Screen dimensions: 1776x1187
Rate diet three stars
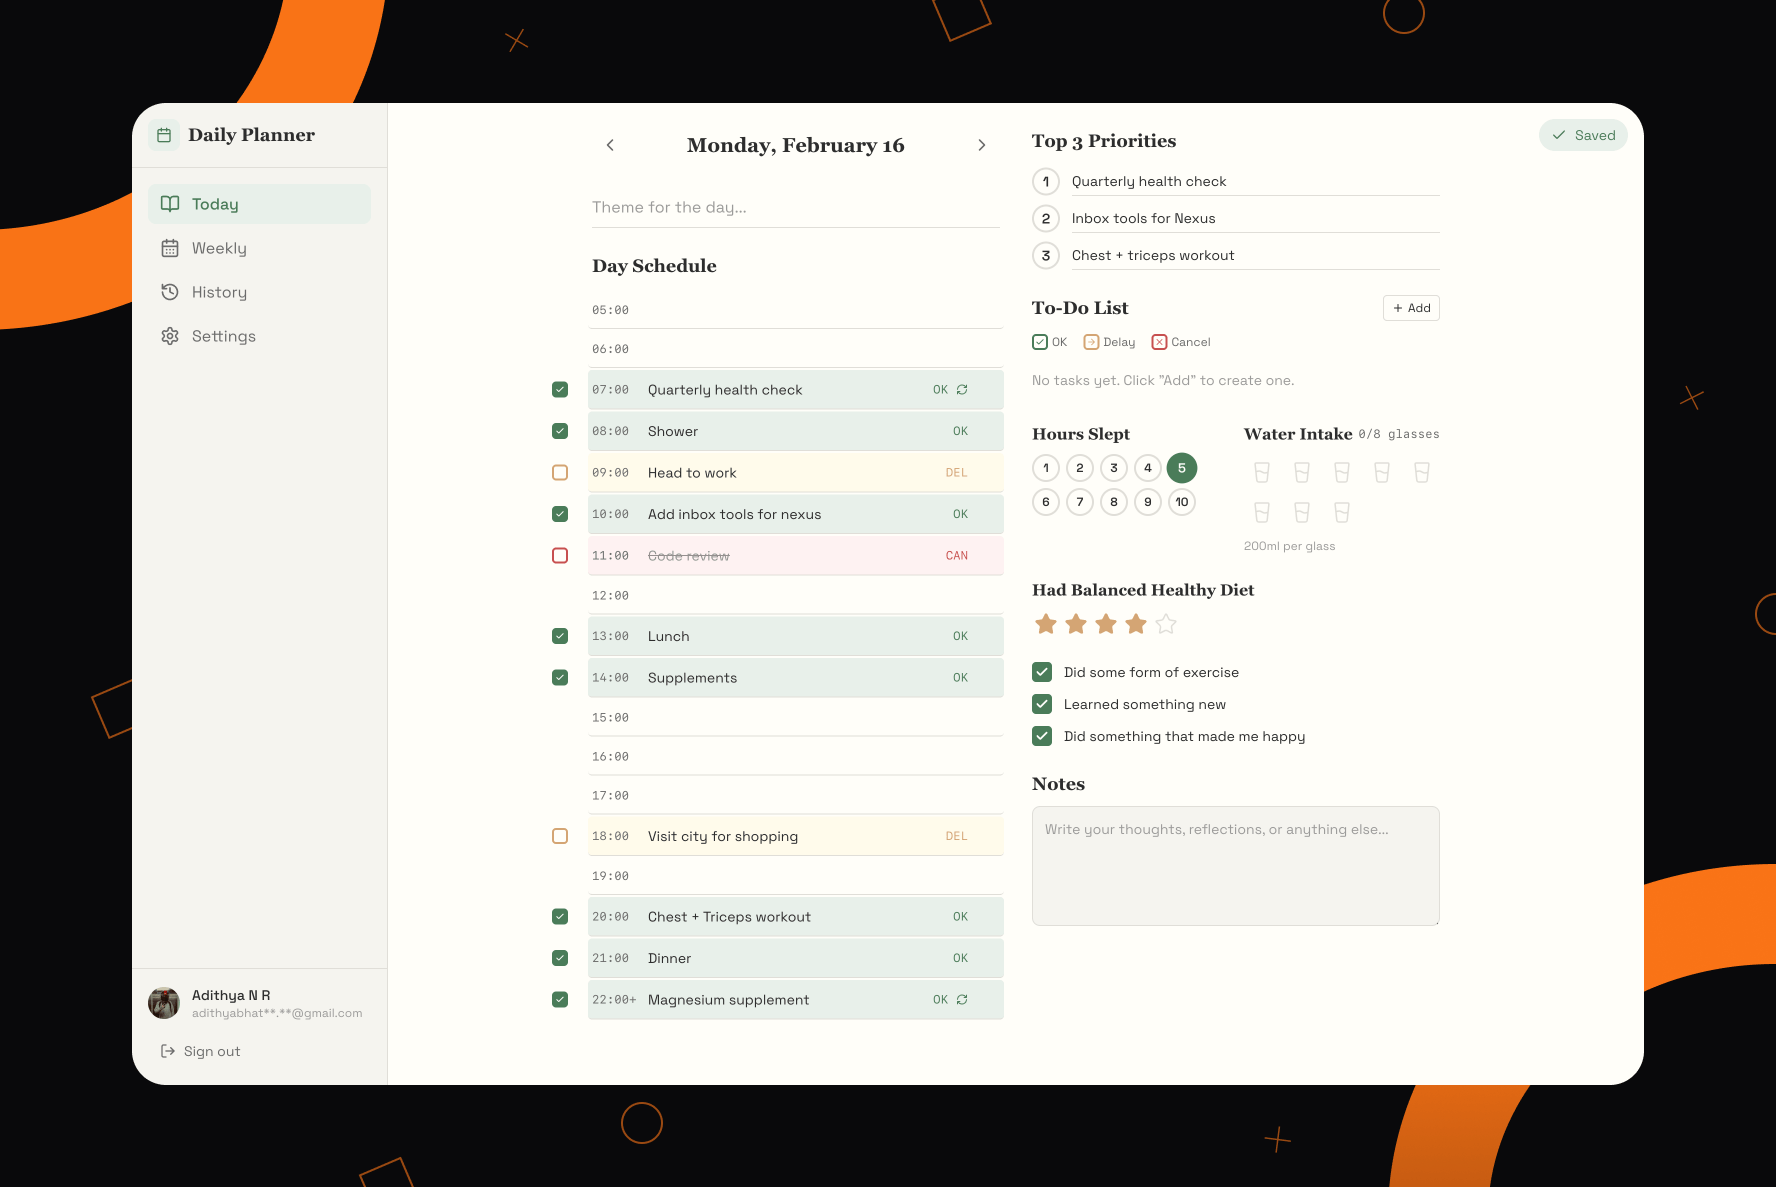[1106, 624]
